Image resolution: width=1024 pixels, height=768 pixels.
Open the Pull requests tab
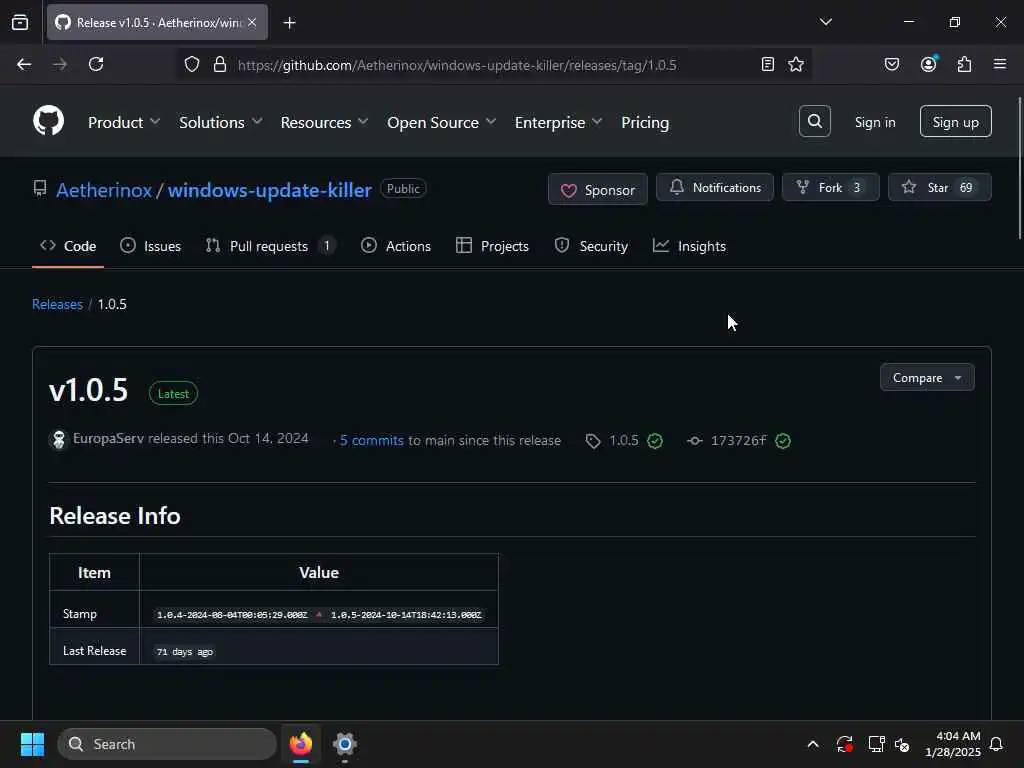pyautogui.click(x=270, y=246)
